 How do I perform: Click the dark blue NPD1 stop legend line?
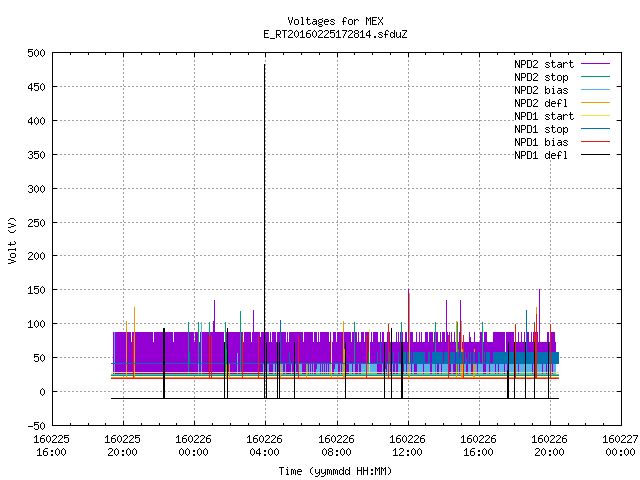596,129
